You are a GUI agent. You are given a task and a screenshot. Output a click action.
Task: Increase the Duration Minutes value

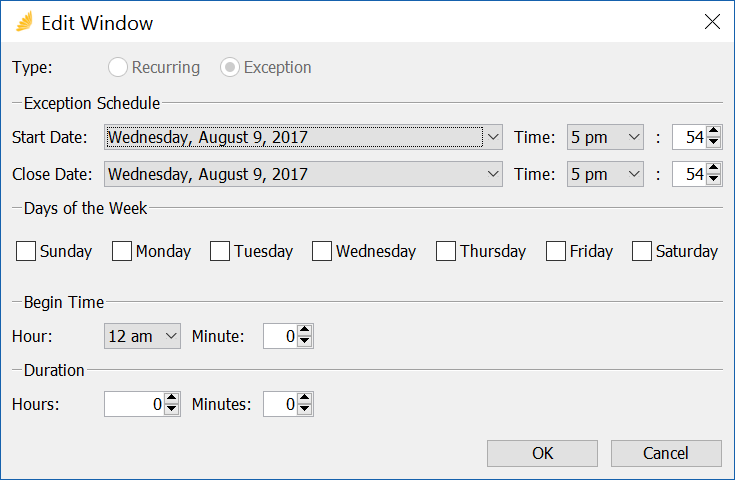click(305, 398)
